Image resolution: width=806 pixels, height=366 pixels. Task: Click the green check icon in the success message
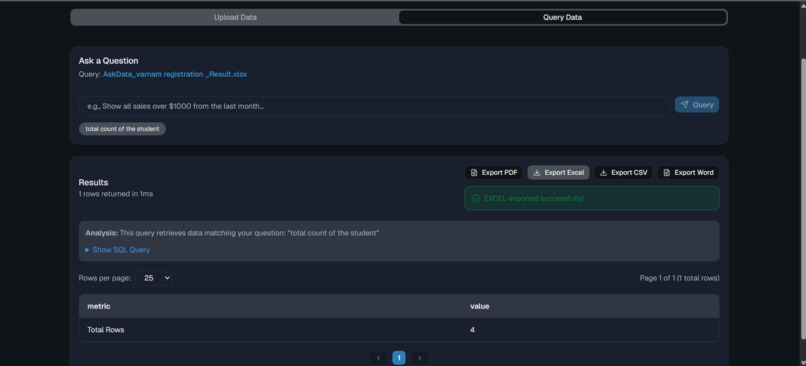pos(475,198)
